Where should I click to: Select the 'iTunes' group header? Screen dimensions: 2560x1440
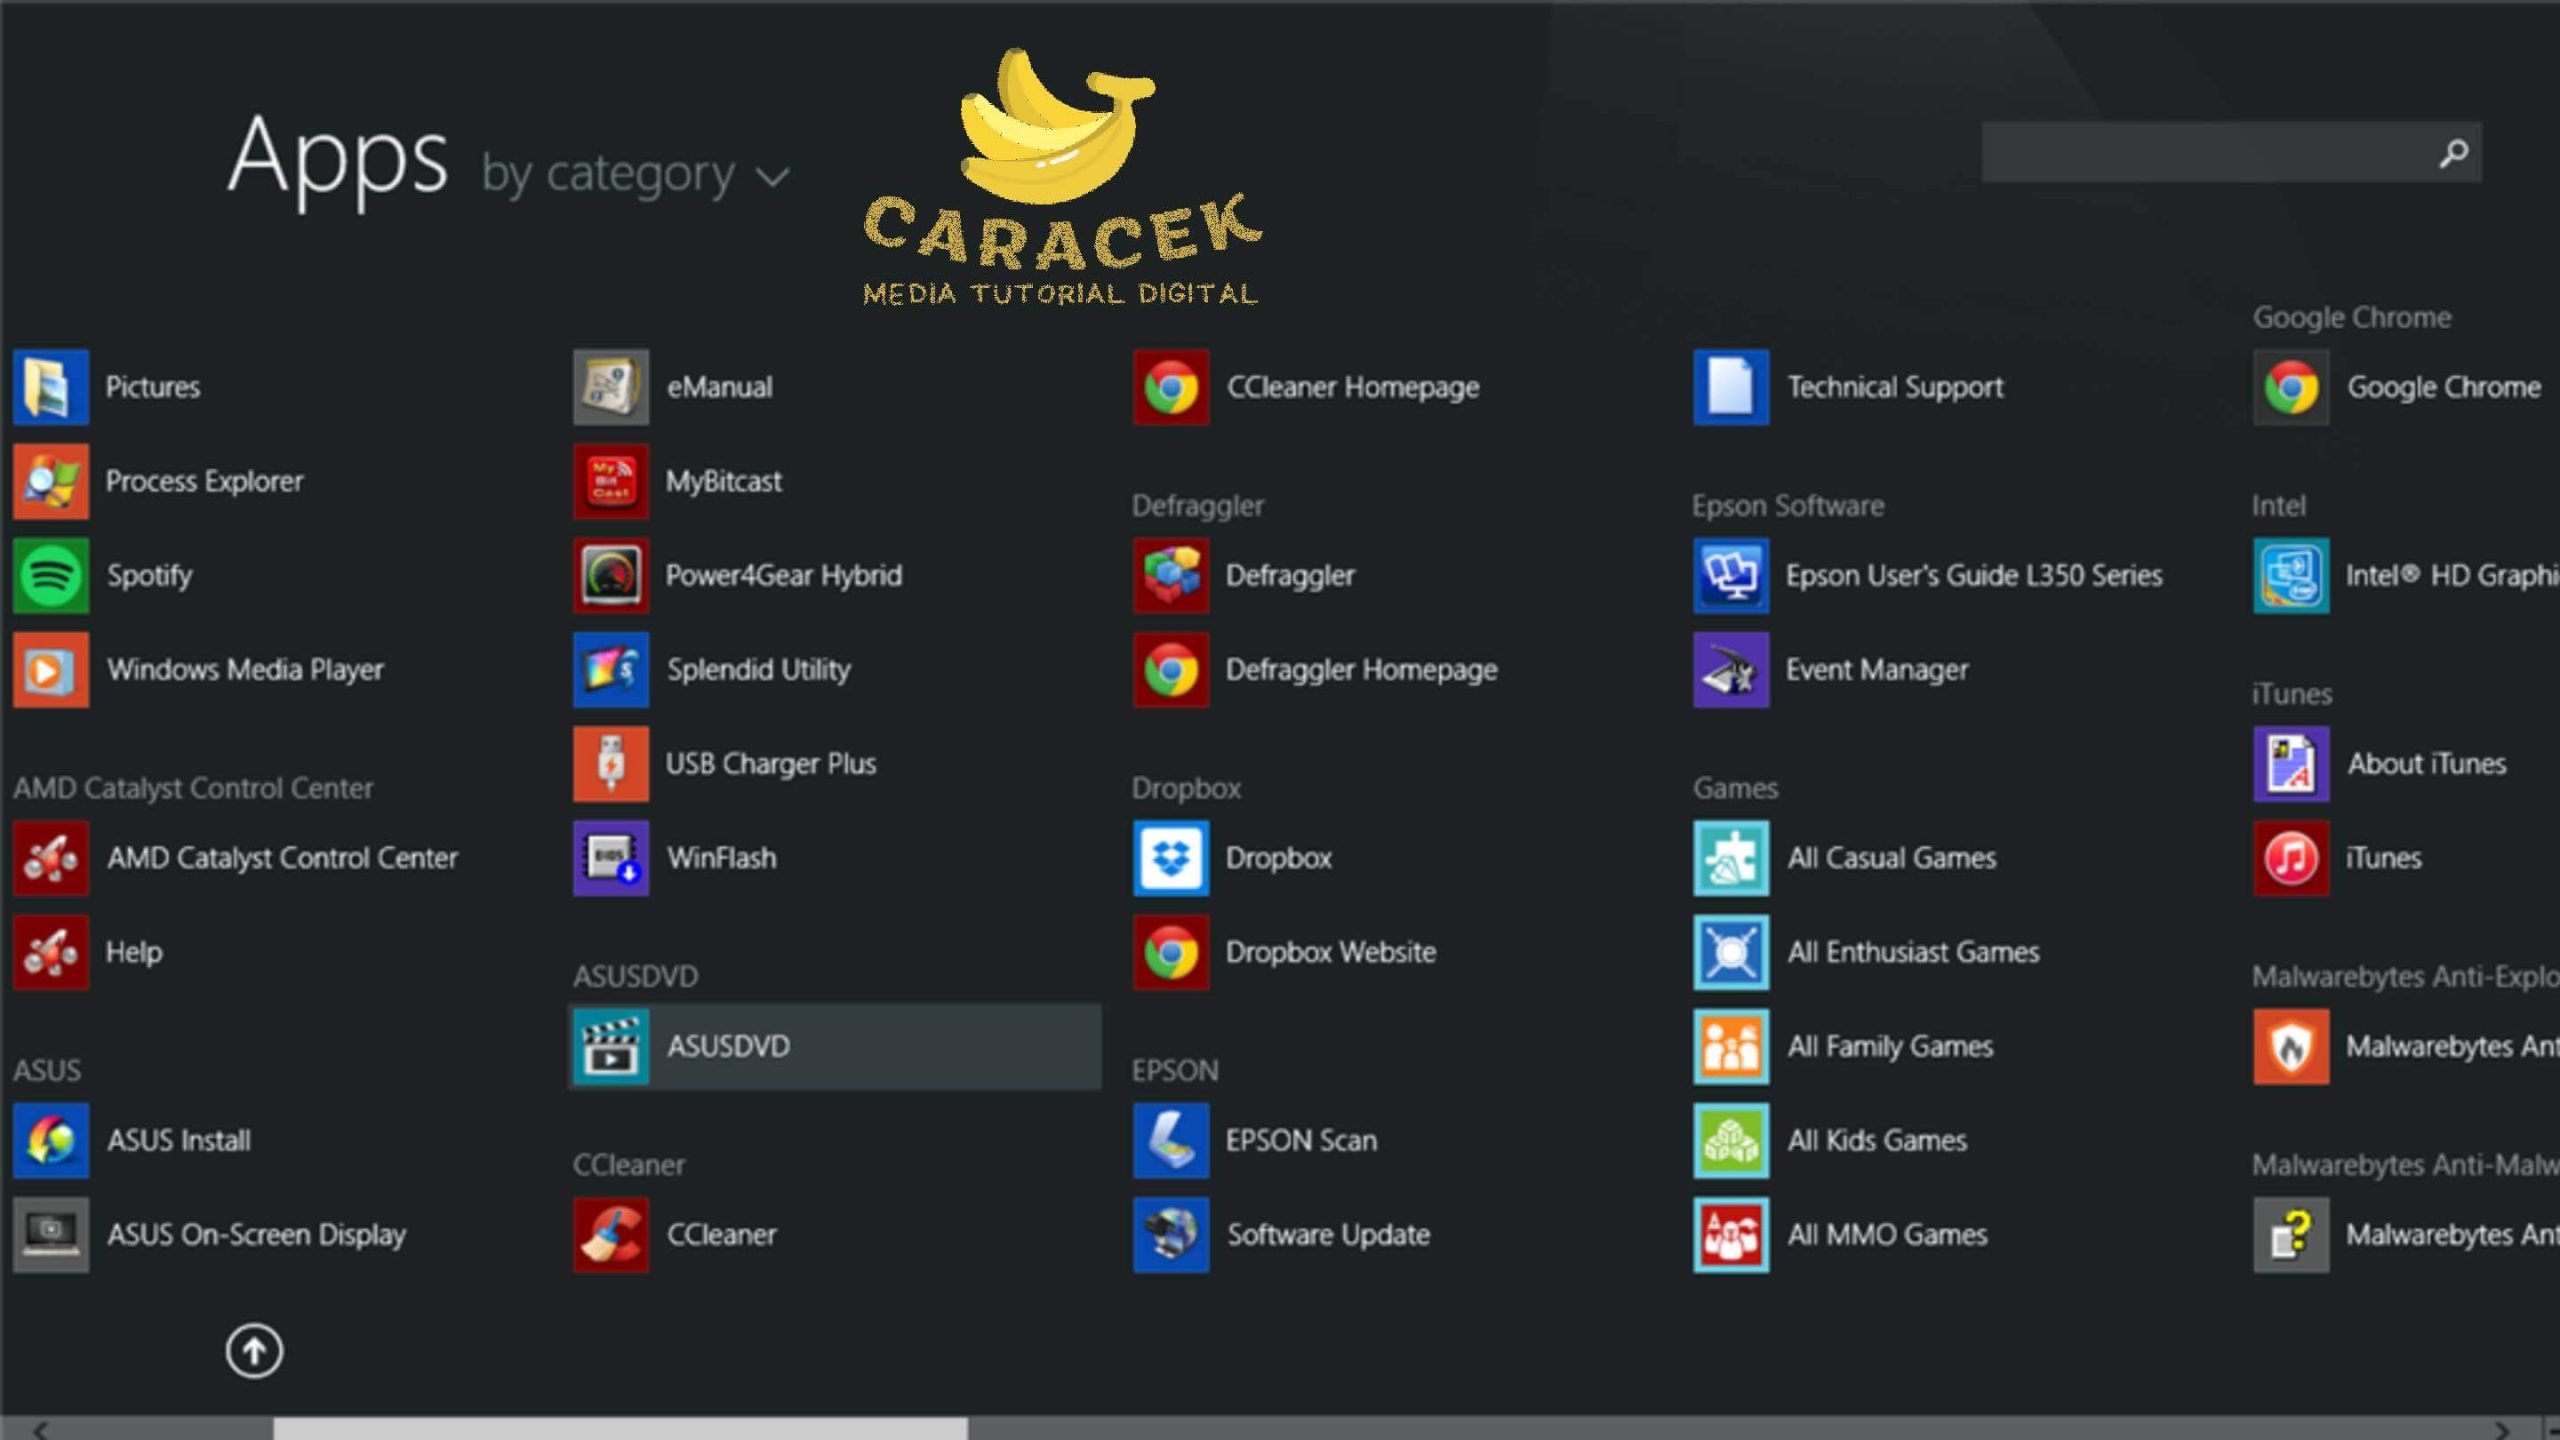click(2292, 694)
